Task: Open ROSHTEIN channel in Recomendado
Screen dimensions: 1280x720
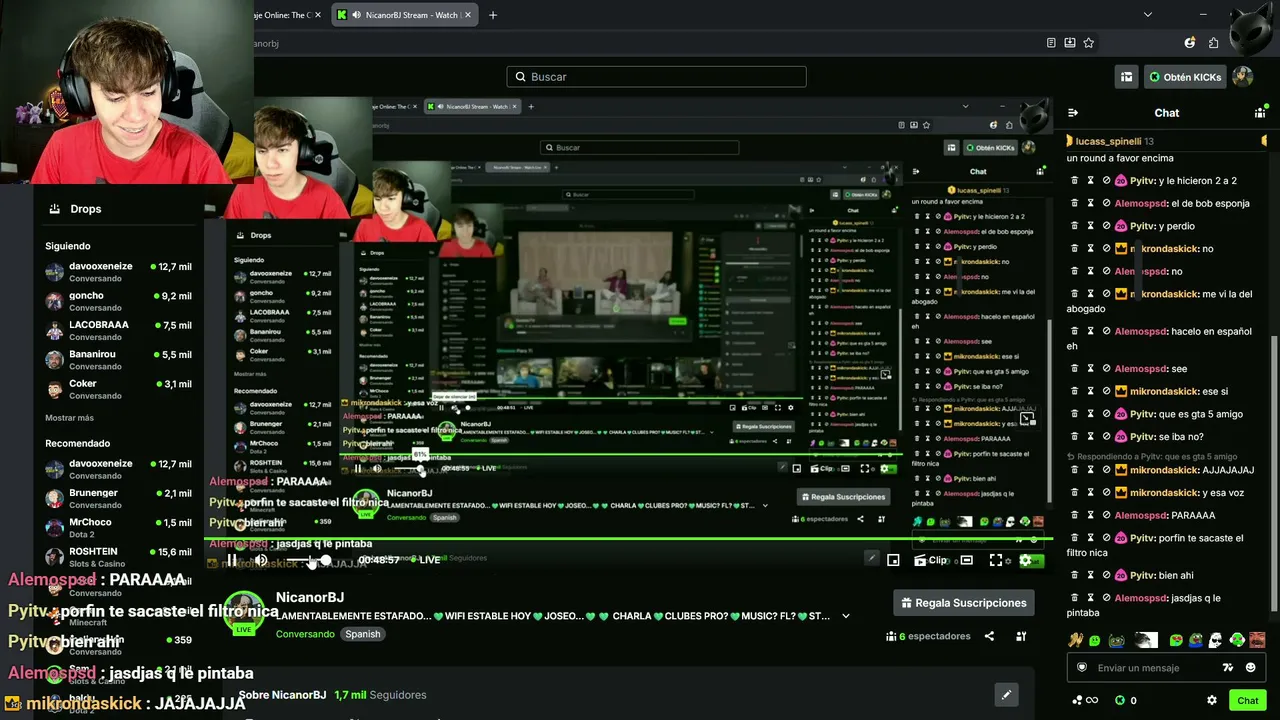Action: (x=120, y=557)
